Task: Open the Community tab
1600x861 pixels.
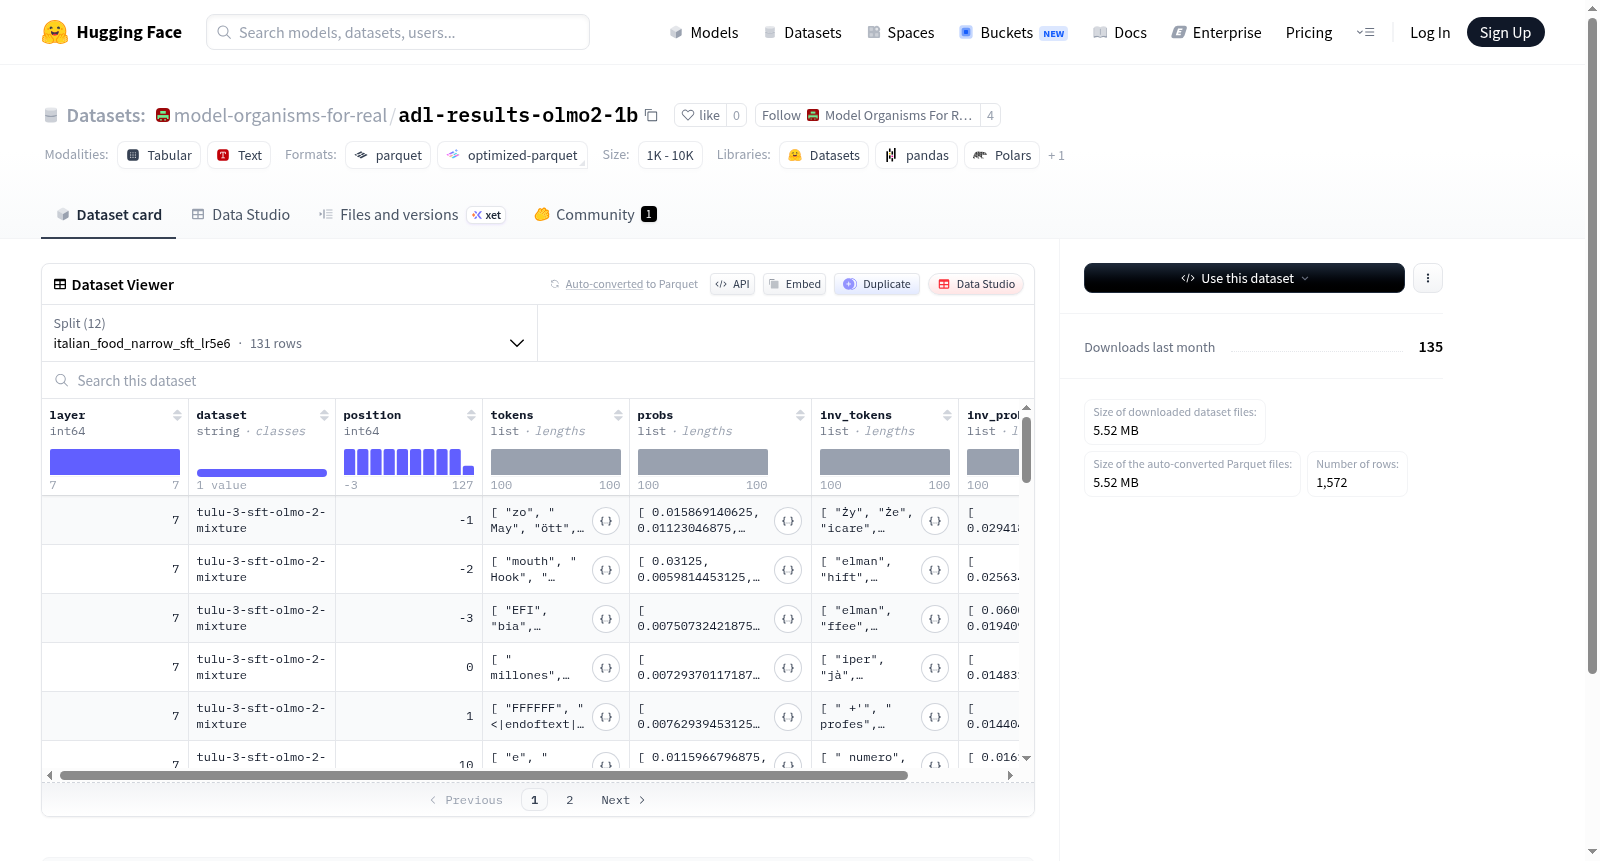Action: [595, 214]
